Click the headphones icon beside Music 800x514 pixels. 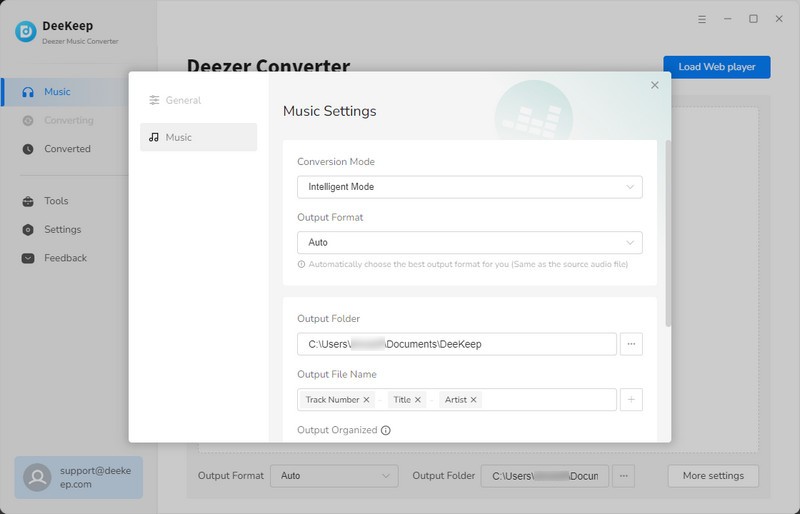(x=28, y=92)
